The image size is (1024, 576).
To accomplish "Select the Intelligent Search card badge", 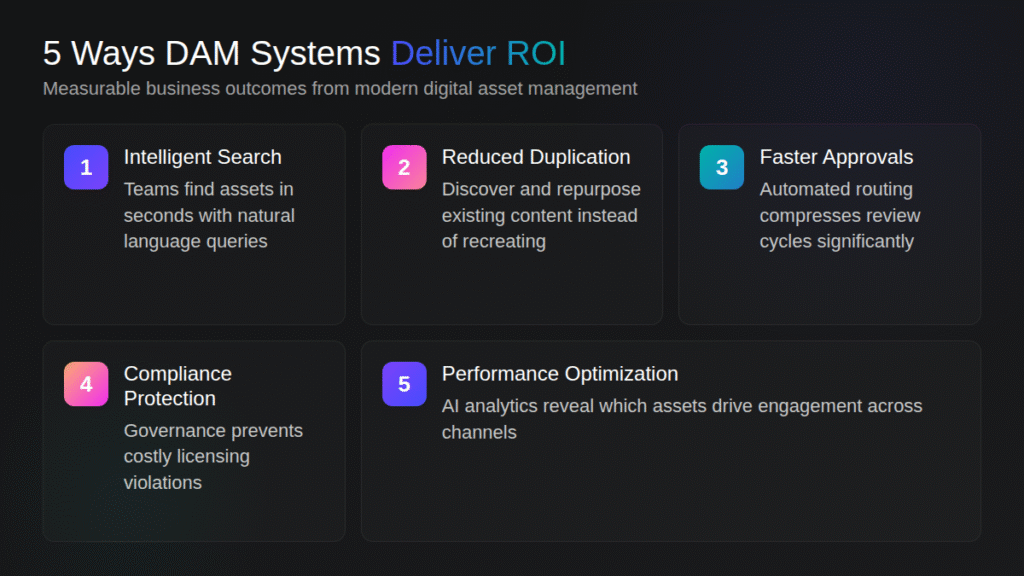I will coord(86,167).
